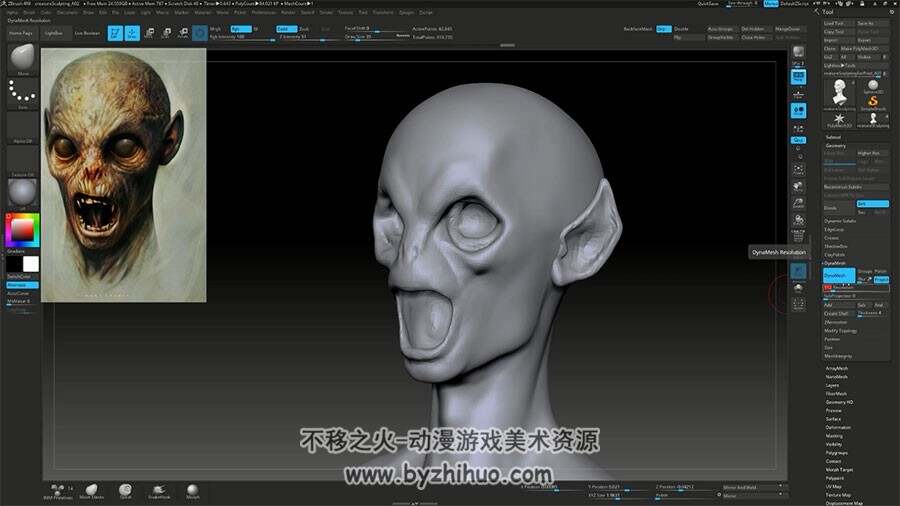Open the material sphere selector

(x=23, y=194)
